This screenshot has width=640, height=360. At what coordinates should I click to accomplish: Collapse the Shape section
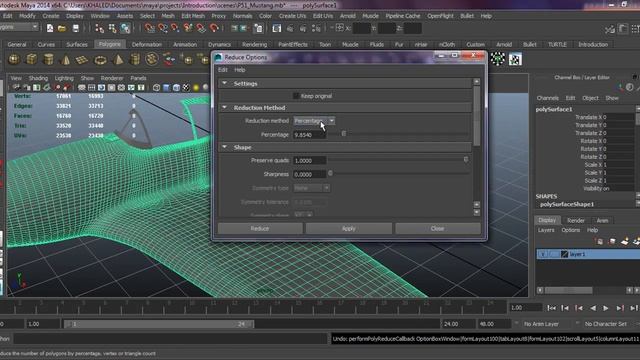coord(224,147)
